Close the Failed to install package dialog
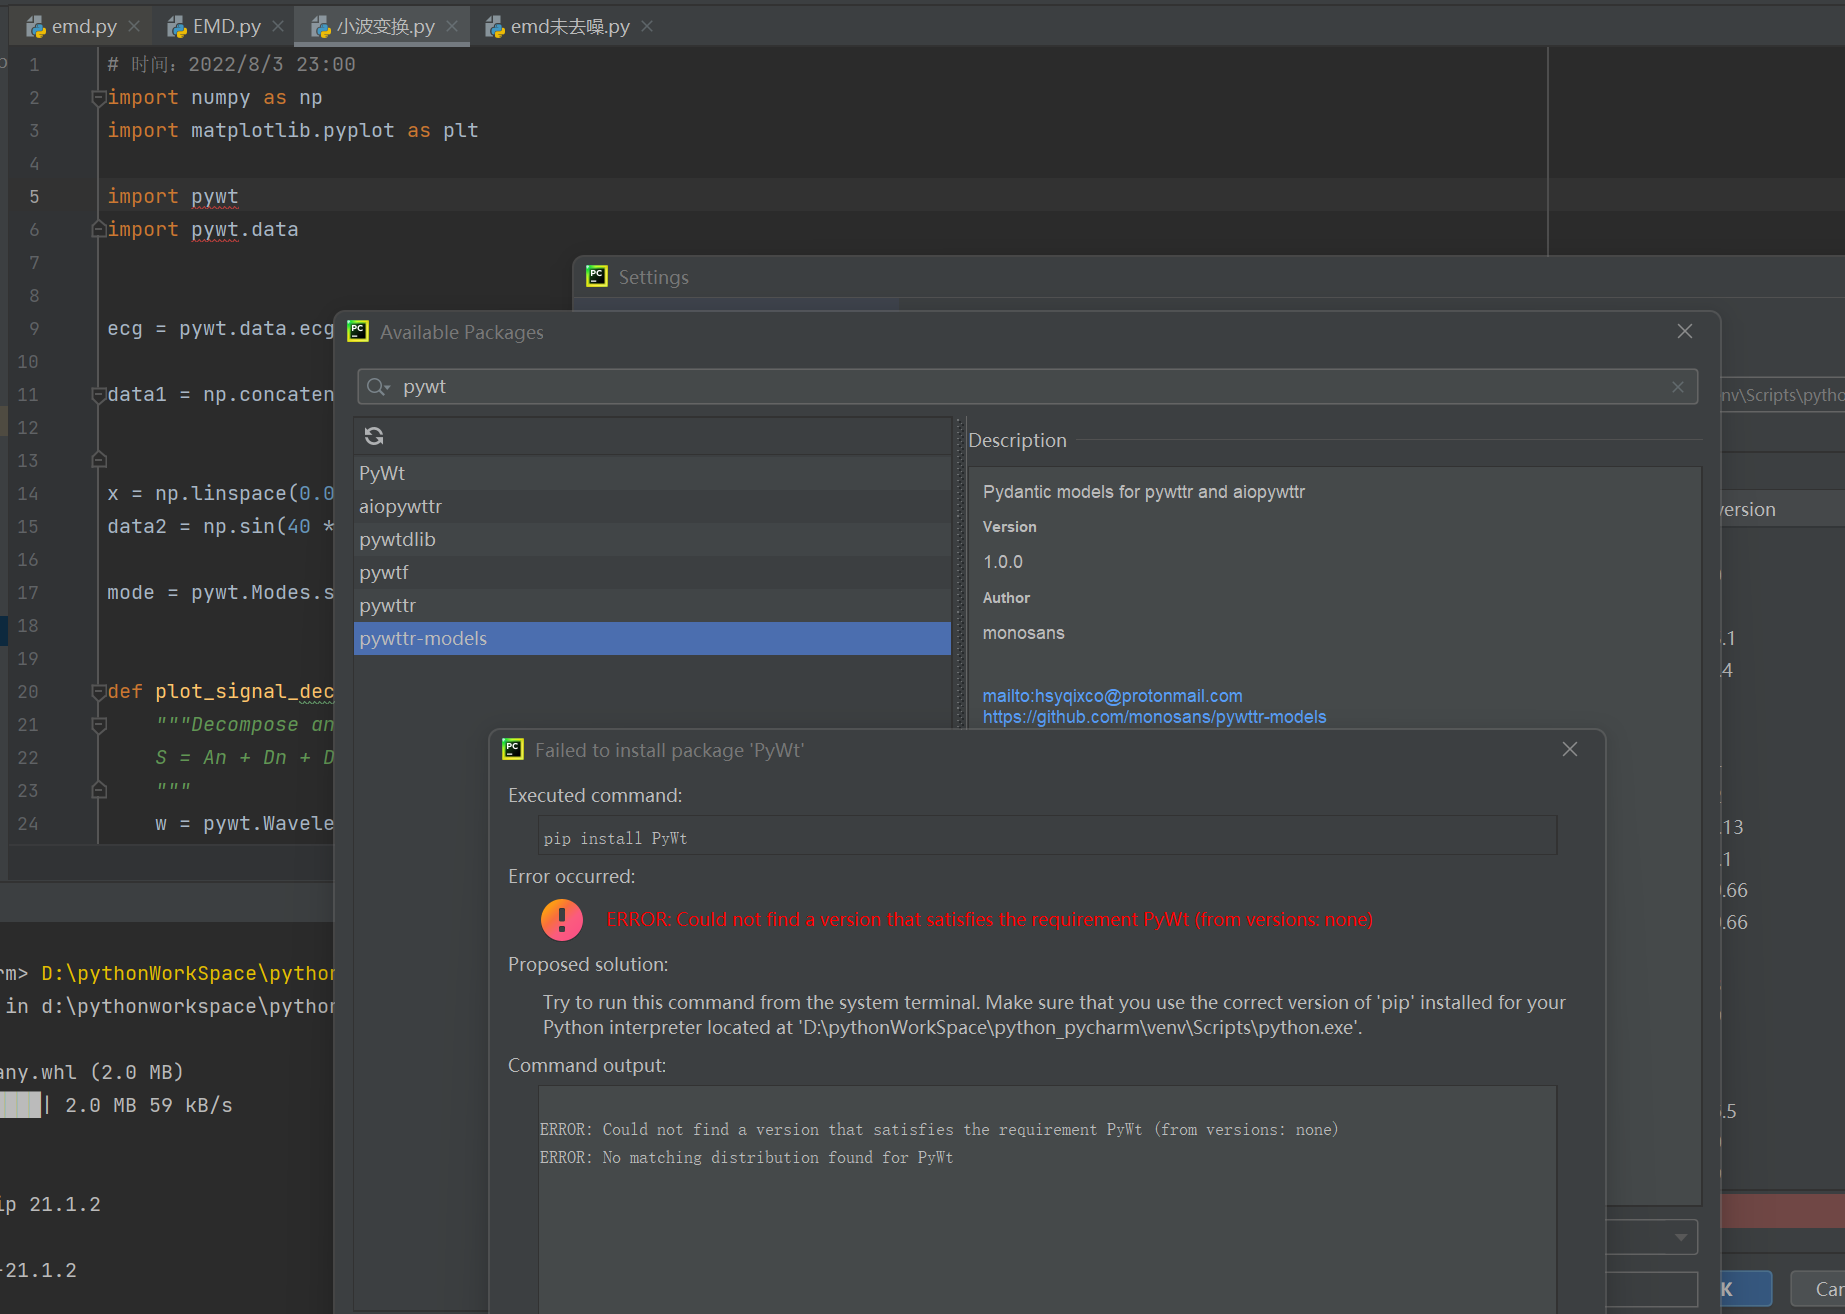The image size is (1845, 1314). [x=1570, y=749]
